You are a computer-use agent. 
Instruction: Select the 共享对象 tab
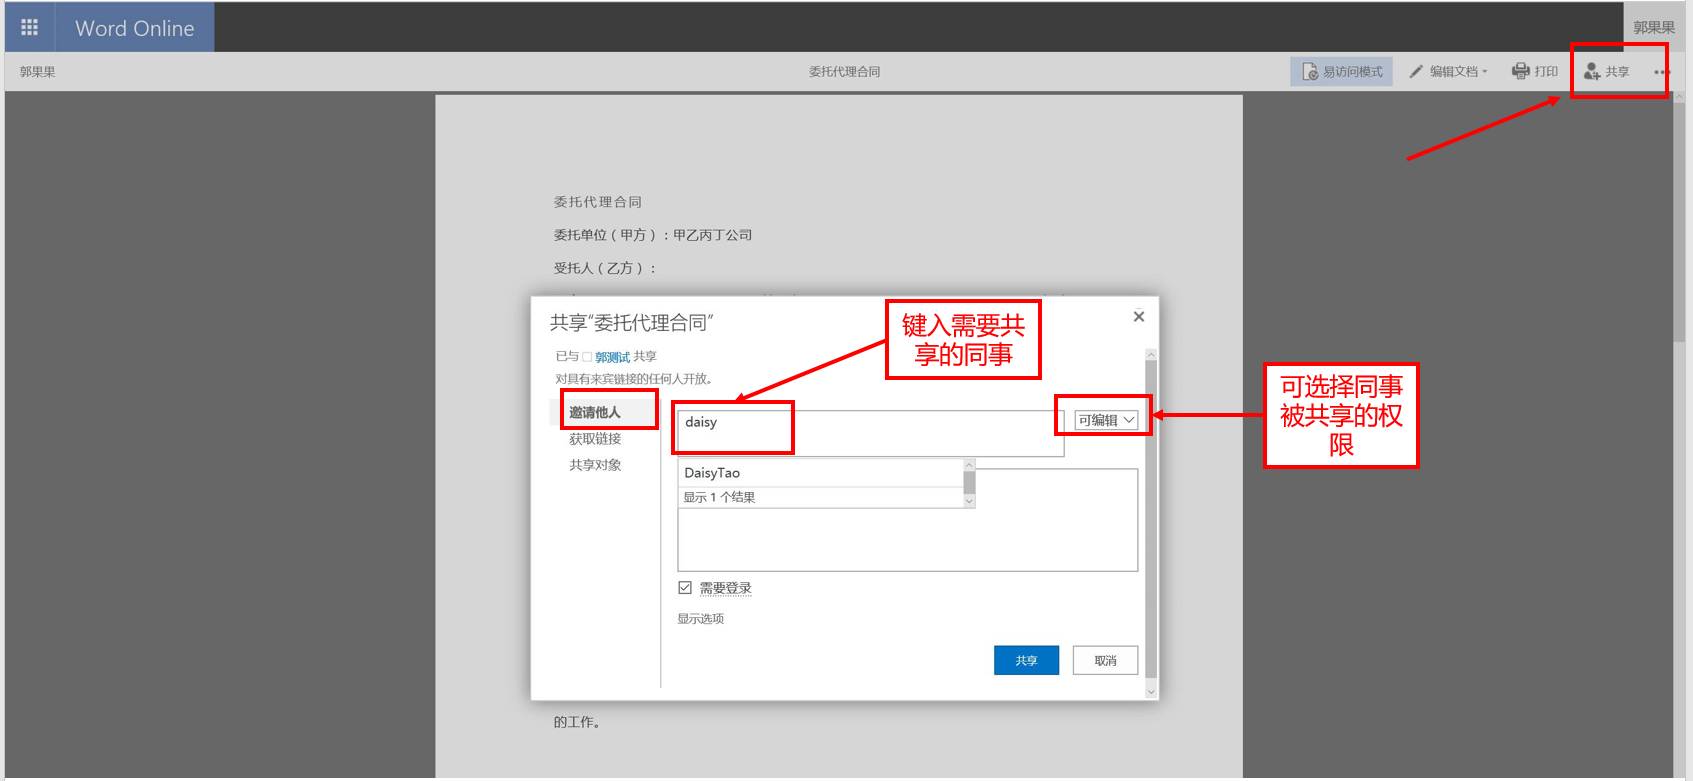click(595, 465)
